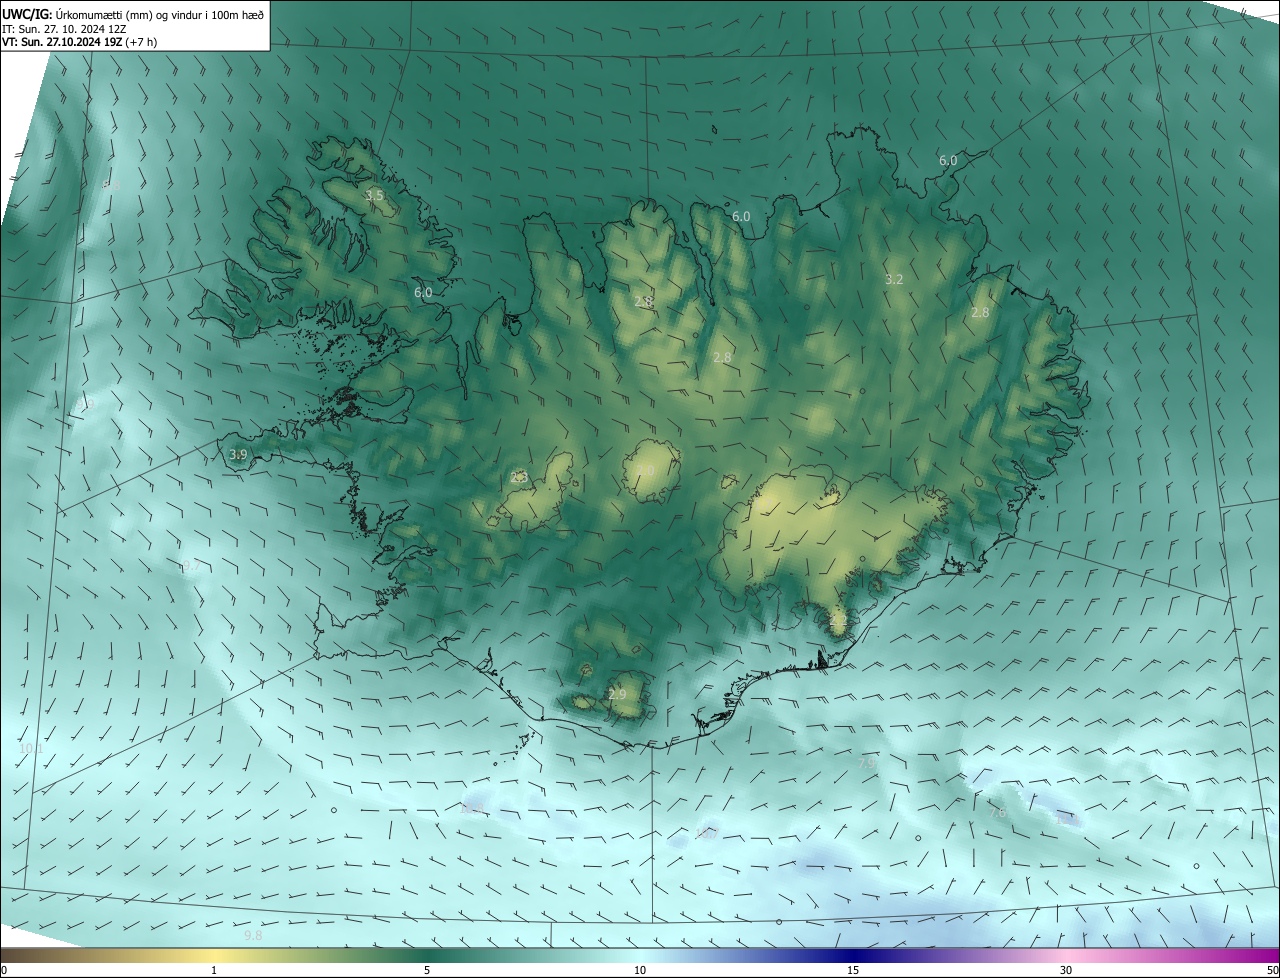Click the precipitable water colour scale bar
Viewport: 1280px width, 978px height.
[x=640, y=955]
